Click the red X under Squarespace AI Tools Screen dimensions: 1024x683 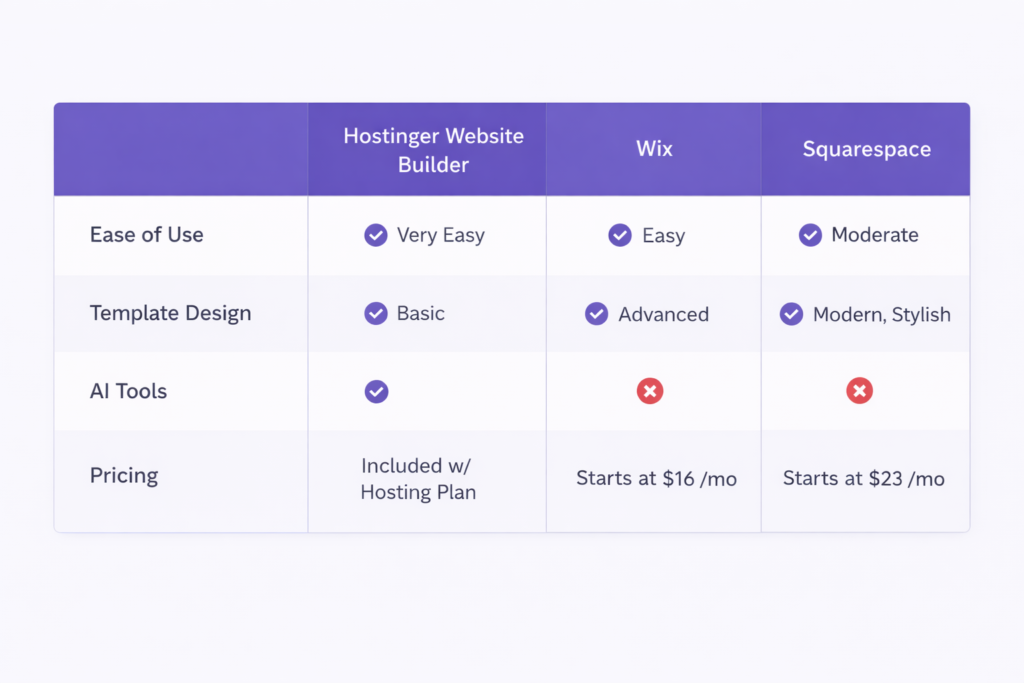[860, 391]
